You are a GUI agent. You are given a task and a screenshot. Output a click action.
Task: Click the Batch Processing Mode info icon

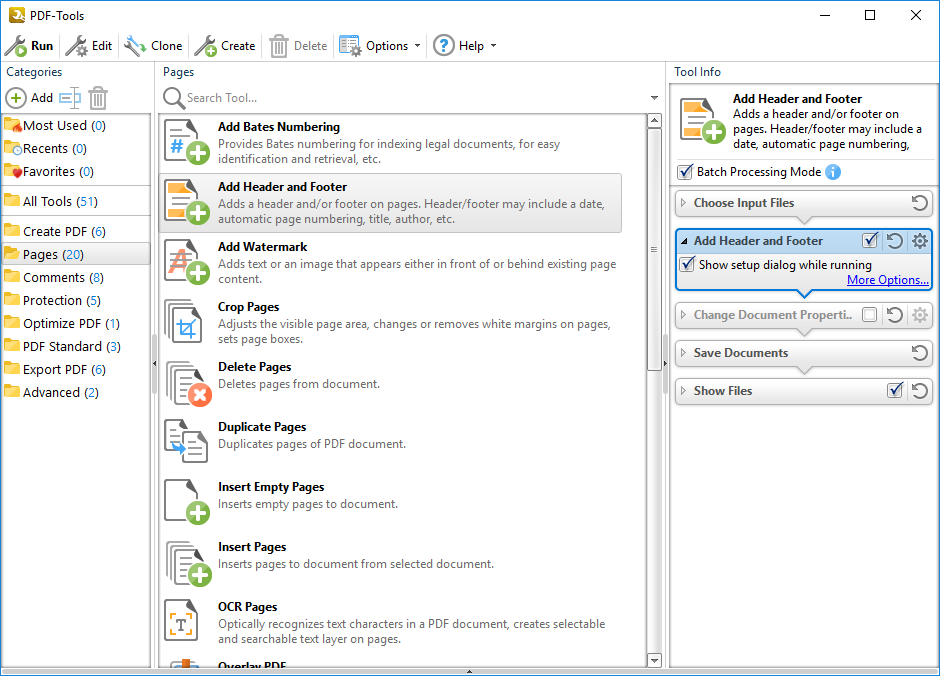[833, 172]
